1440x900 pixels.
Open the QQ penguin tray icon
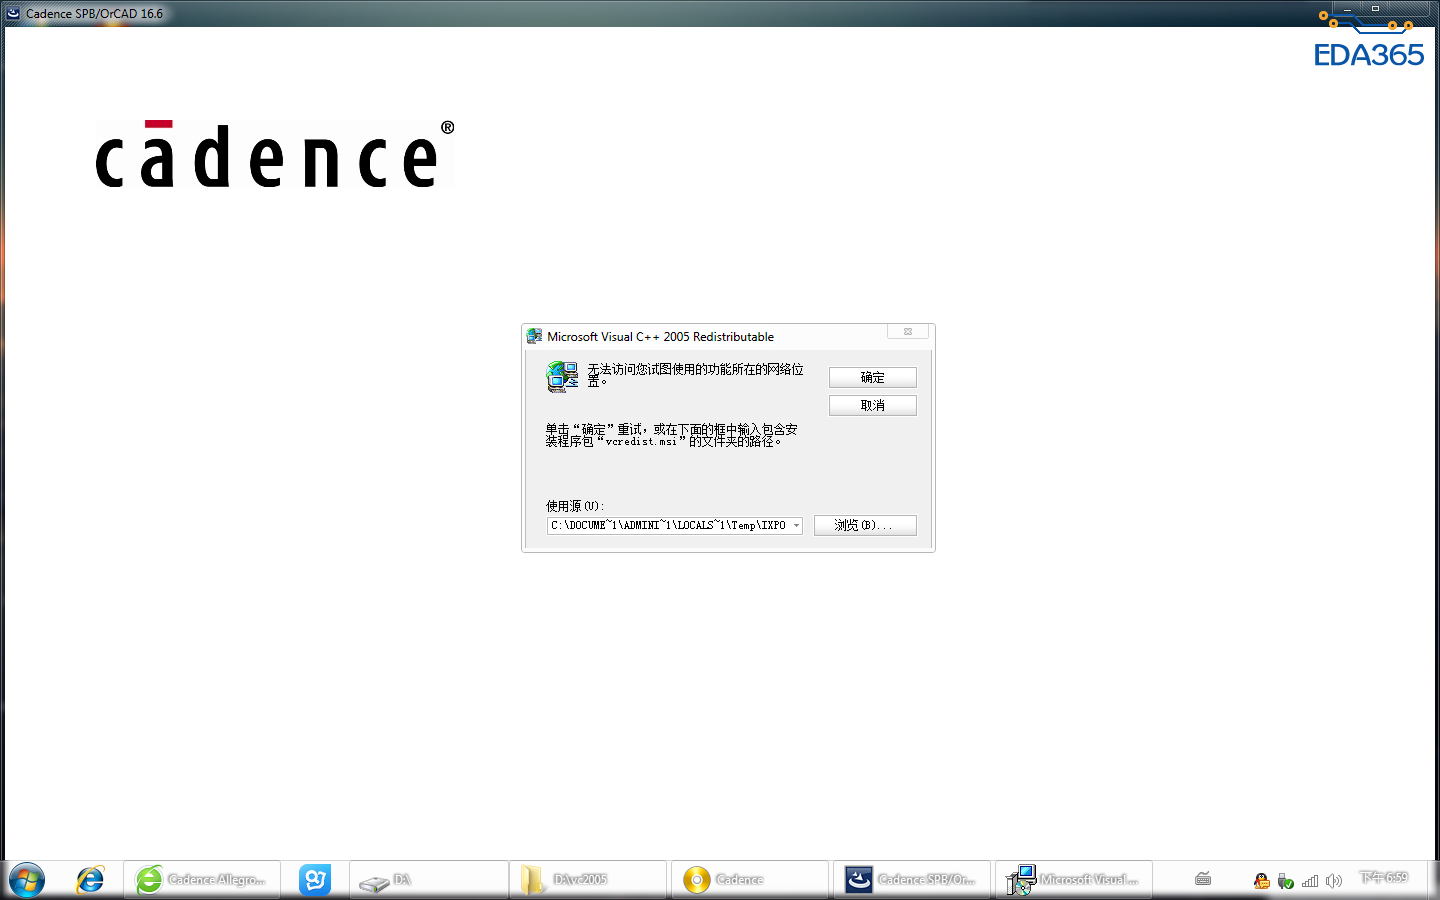(1262, 880)
